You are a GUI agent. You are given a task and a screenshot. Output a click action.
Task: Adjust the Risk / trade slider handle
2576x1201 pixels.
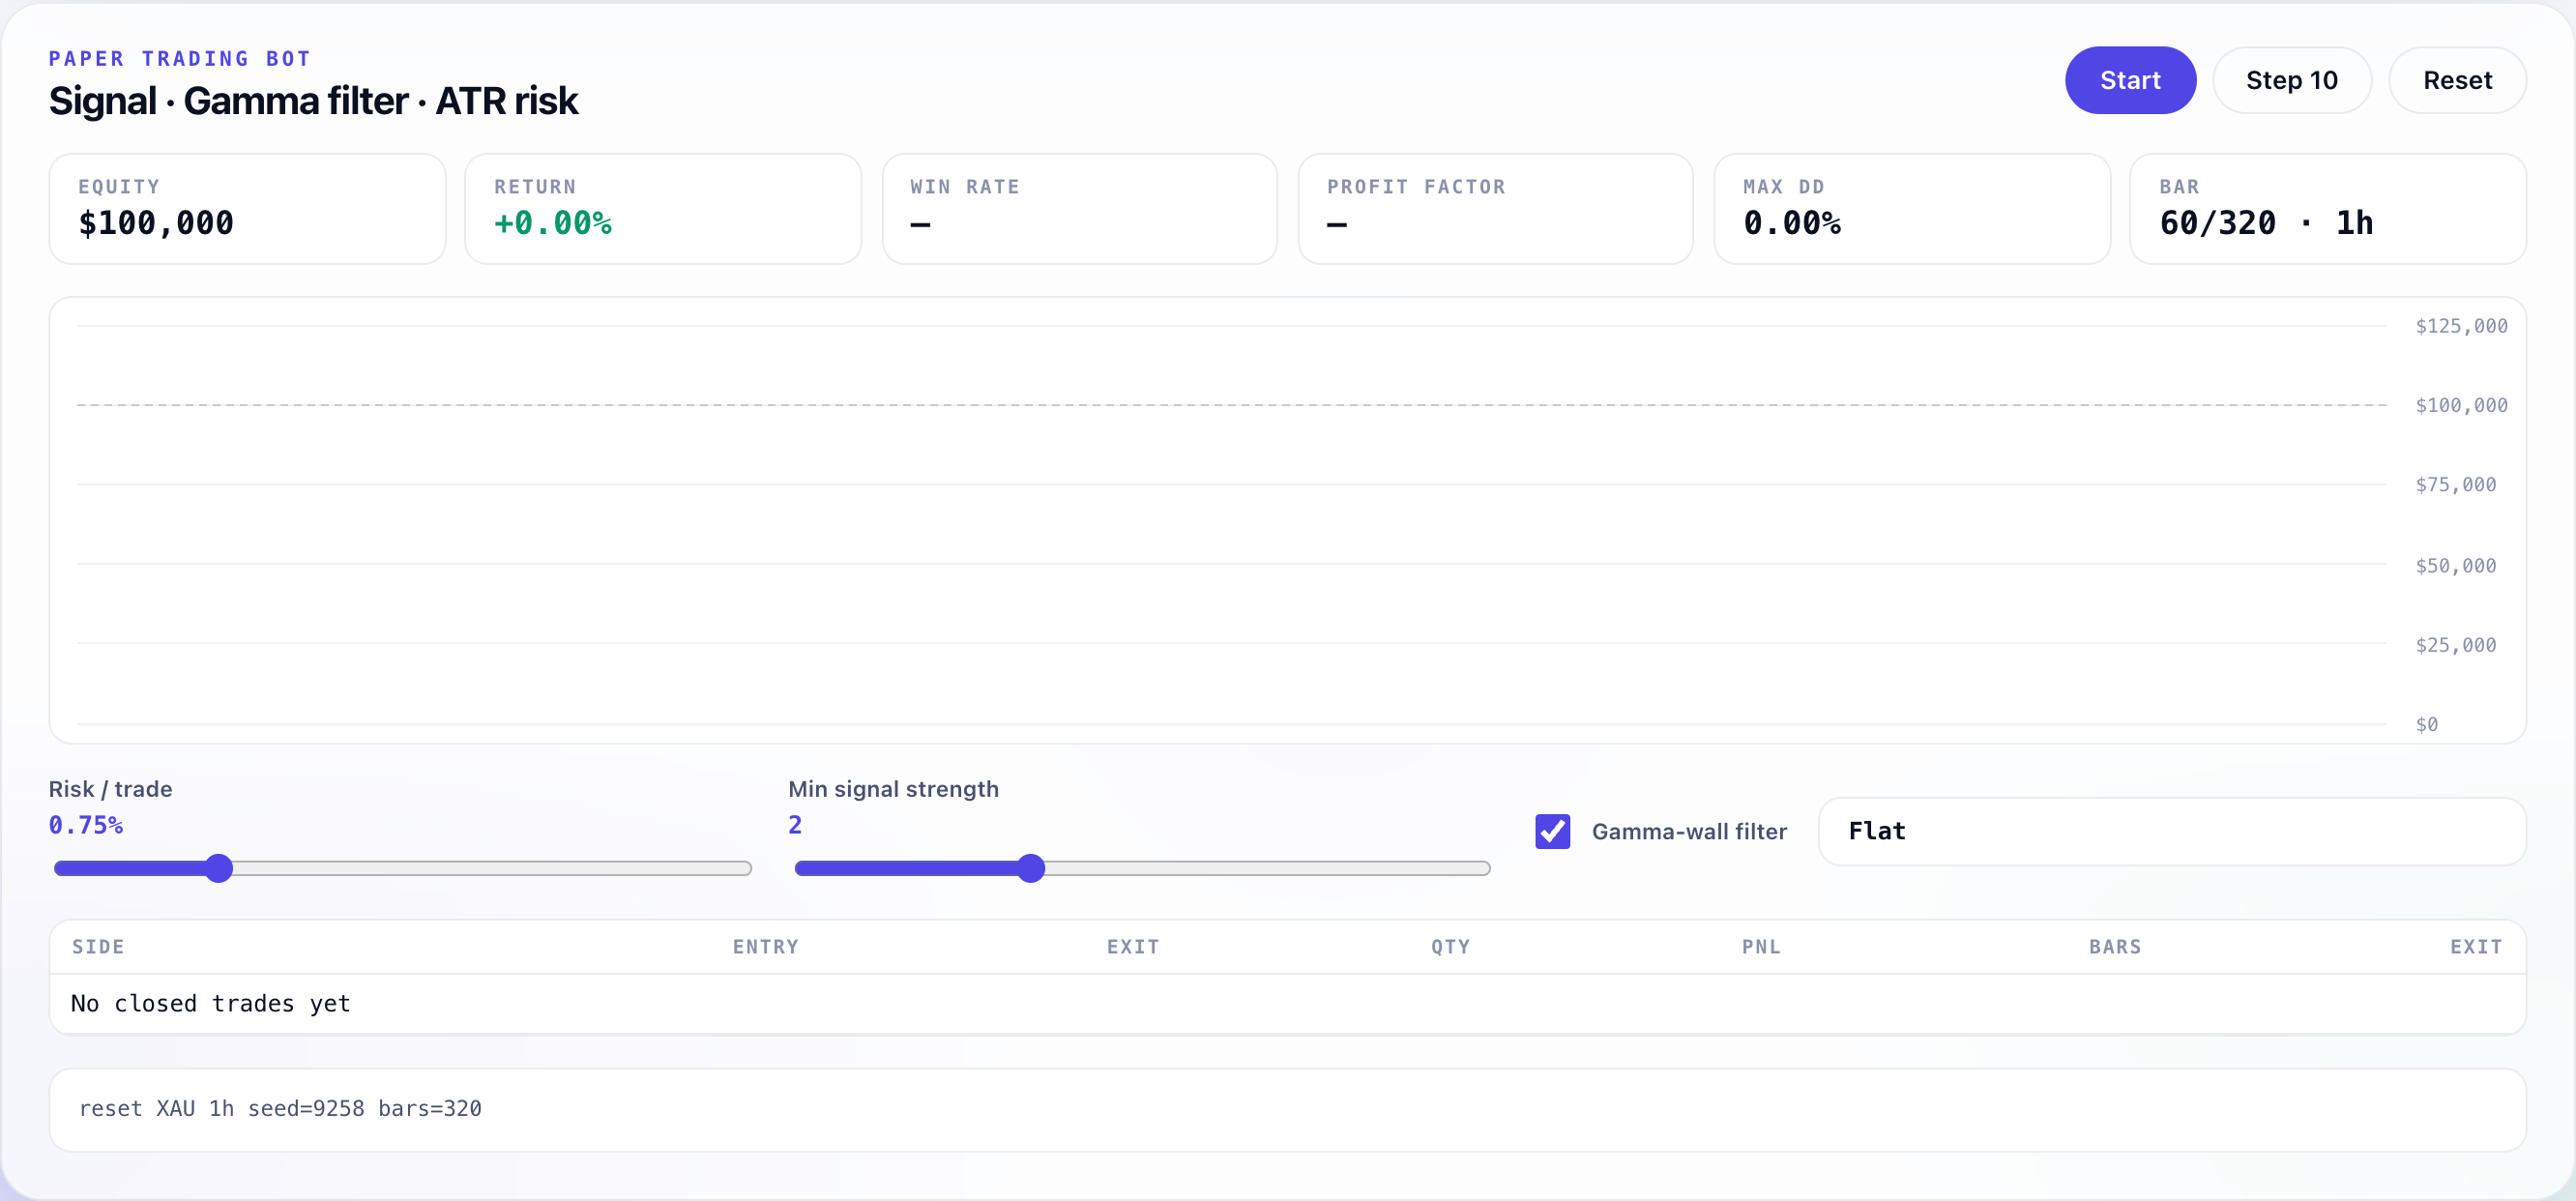pyautogui.click(x=218, y=868)
